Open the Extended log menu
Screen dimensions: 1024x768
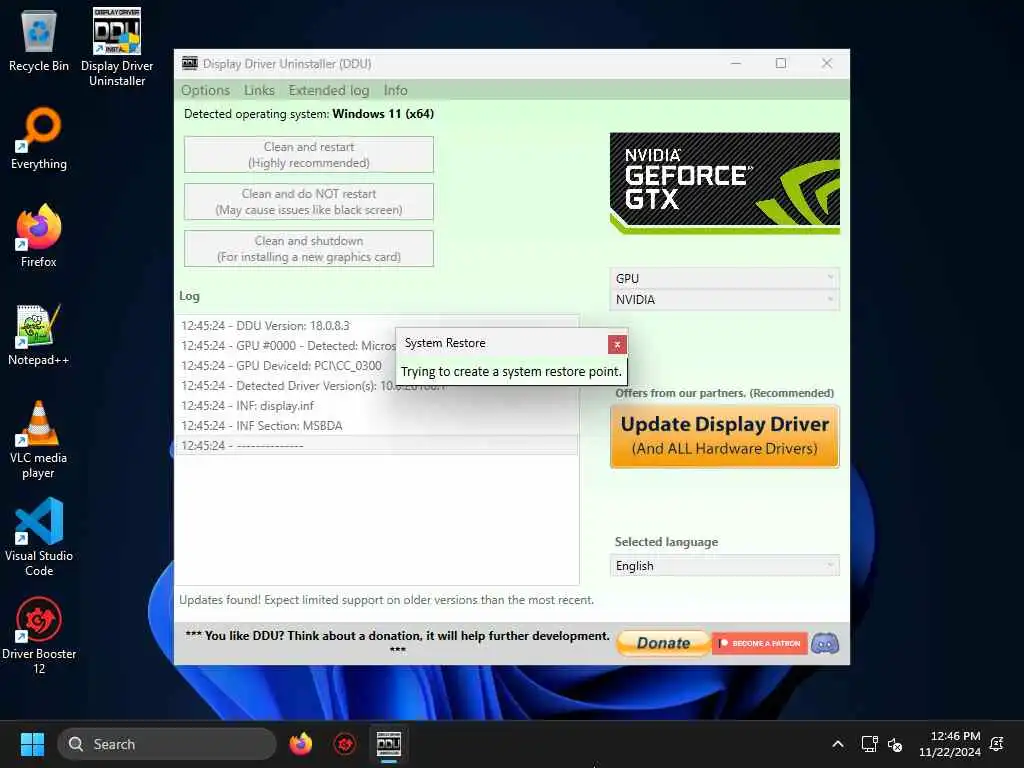click(x=329, y=90)
